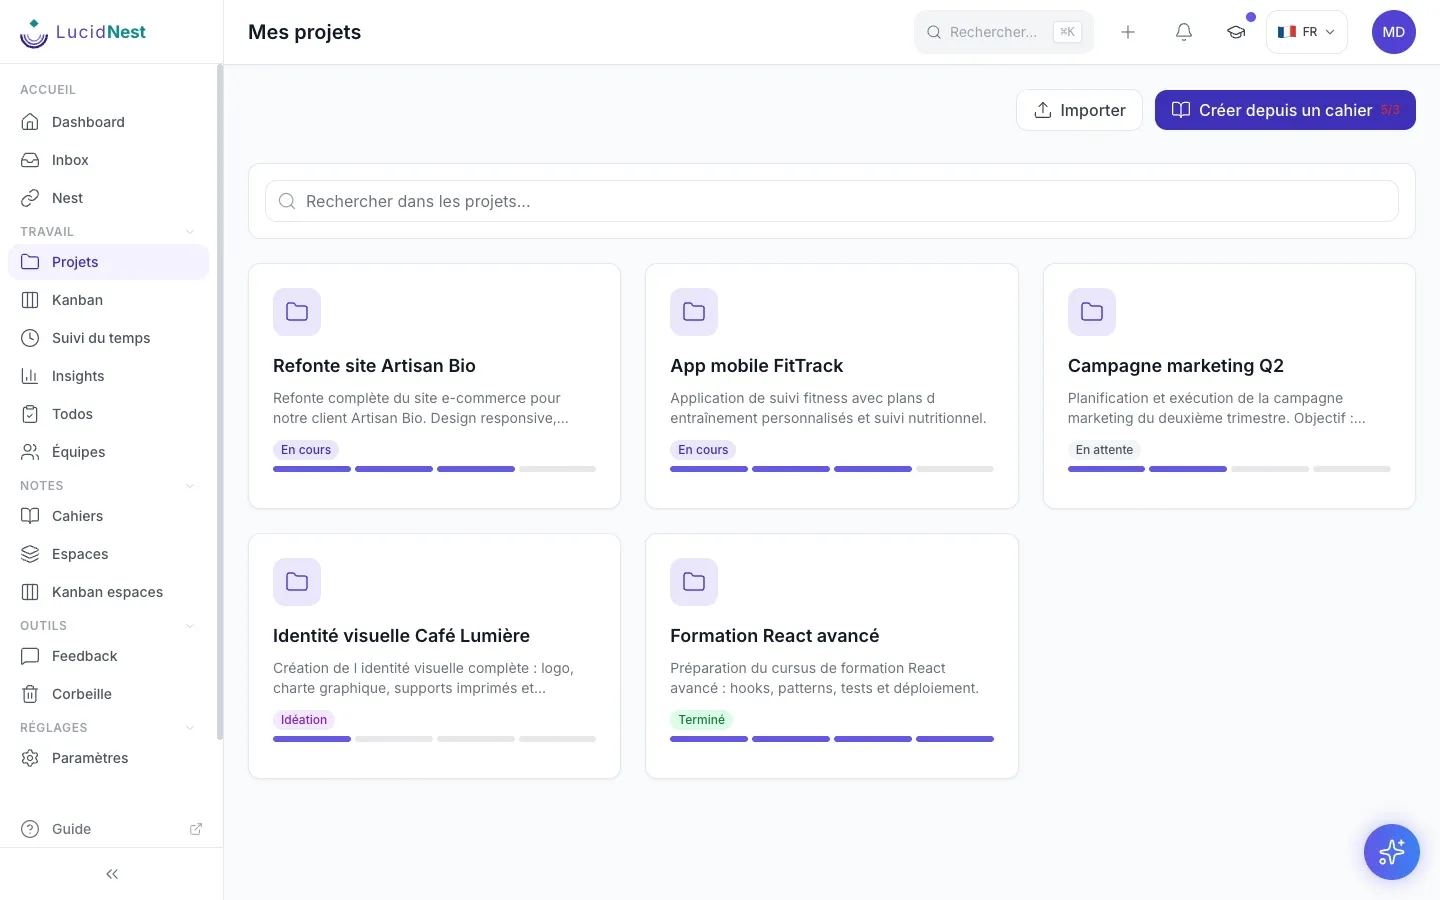
Task: Click the En attente status badge
Action: coord(1104,450)
